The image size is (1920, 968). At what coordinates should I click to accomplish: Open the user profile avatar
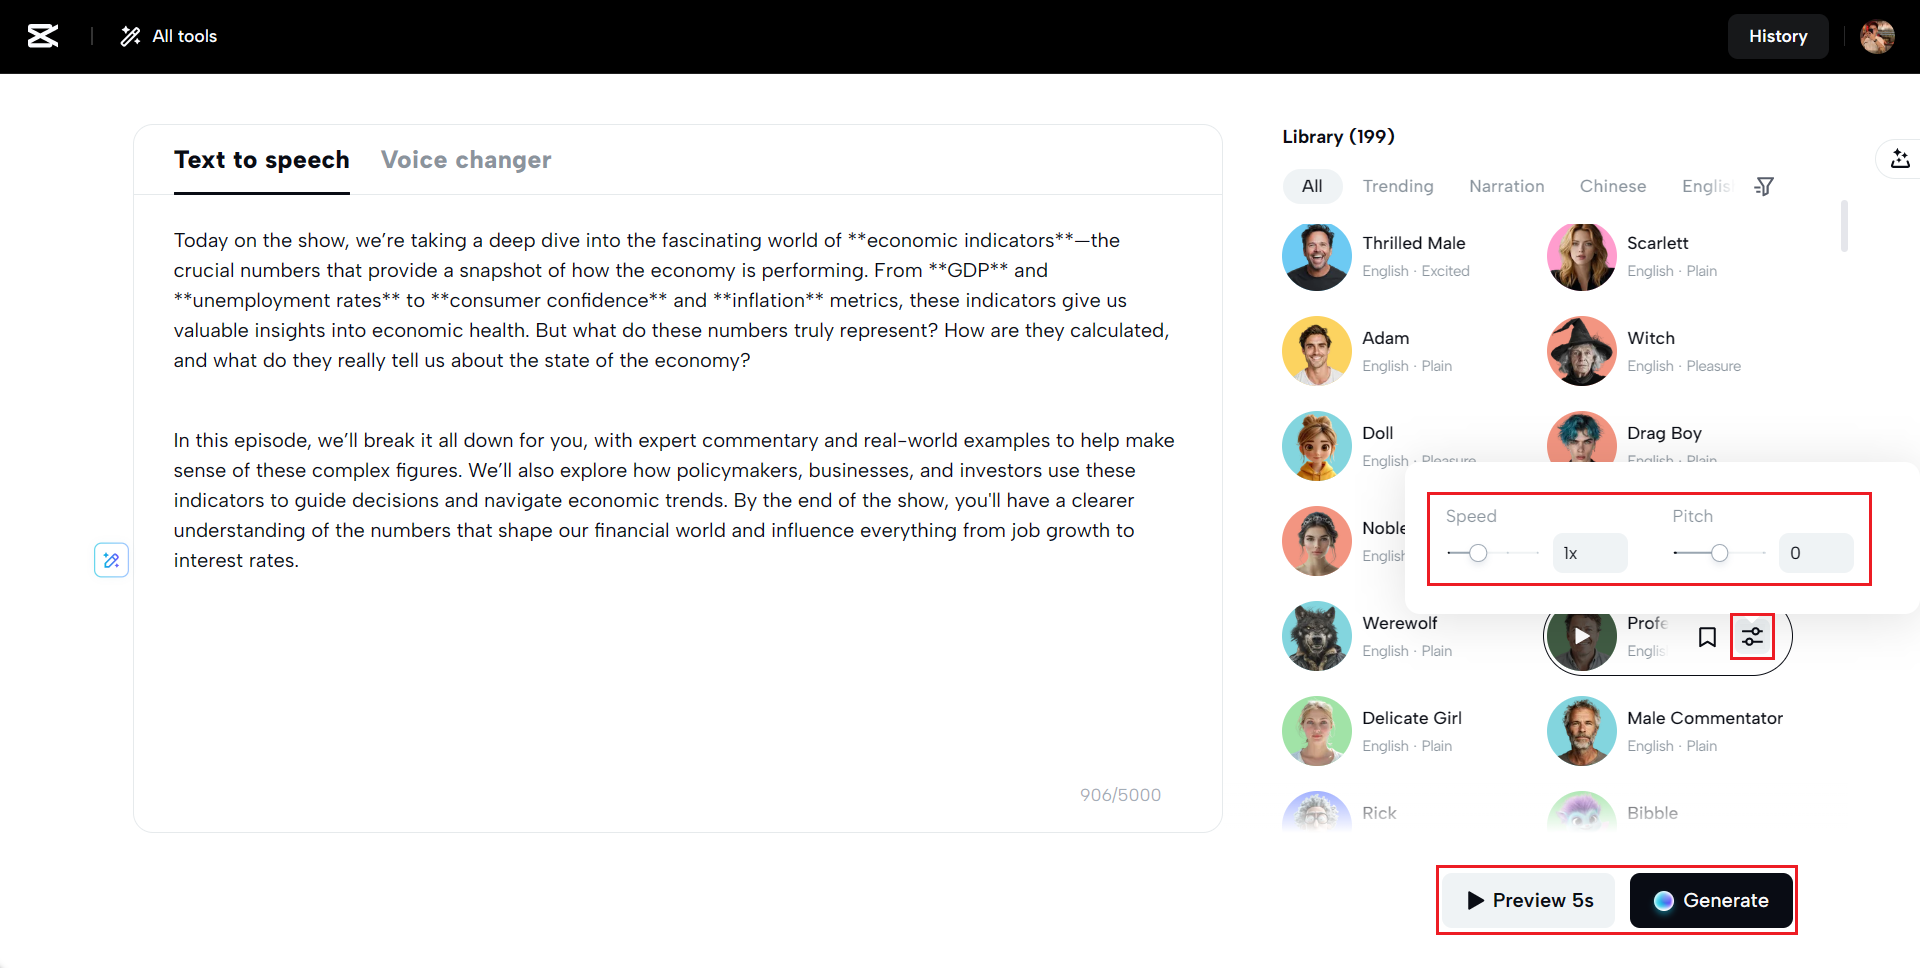pyautogui.click(x=1876, y=37)
